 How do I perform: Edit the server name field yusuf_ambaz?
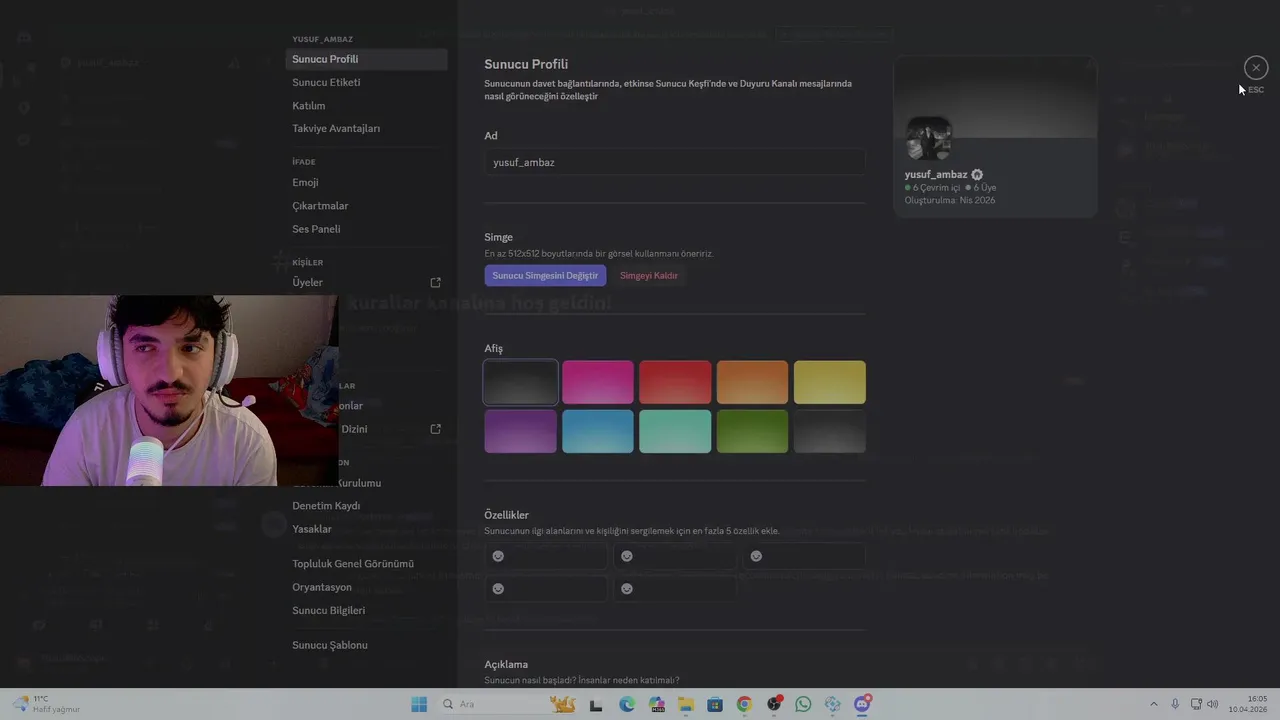tap(675, 162)
